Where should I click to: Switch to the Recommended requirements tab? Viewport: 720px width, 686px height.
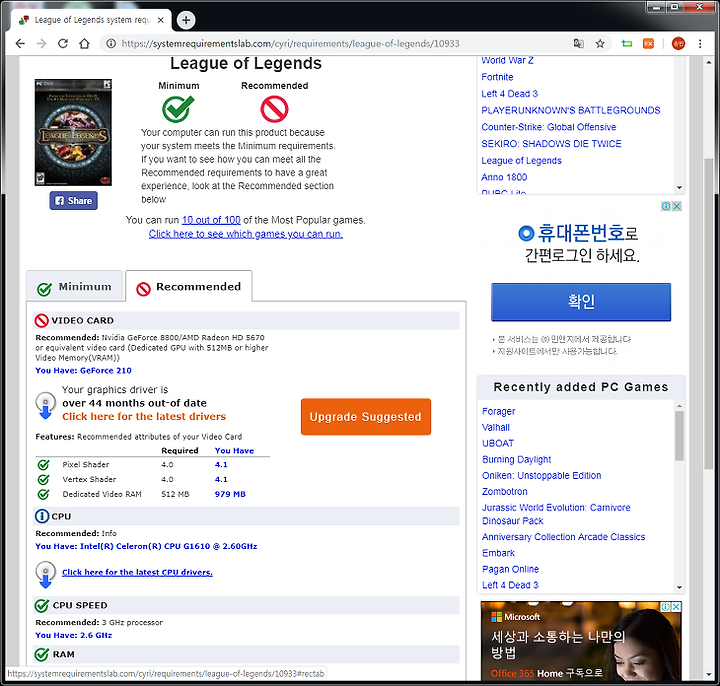click(x=189, y=286)
